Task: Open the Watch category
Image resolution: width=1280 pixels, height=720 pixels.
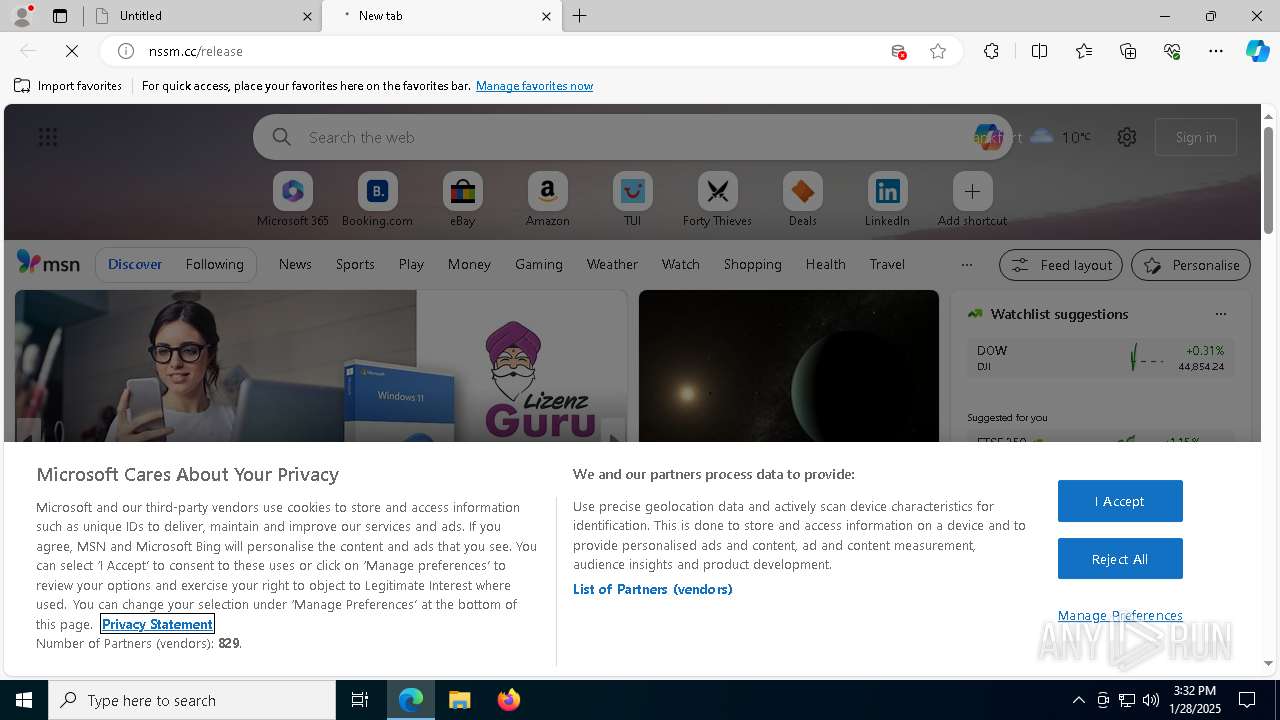Action: (x=680, y=264)
